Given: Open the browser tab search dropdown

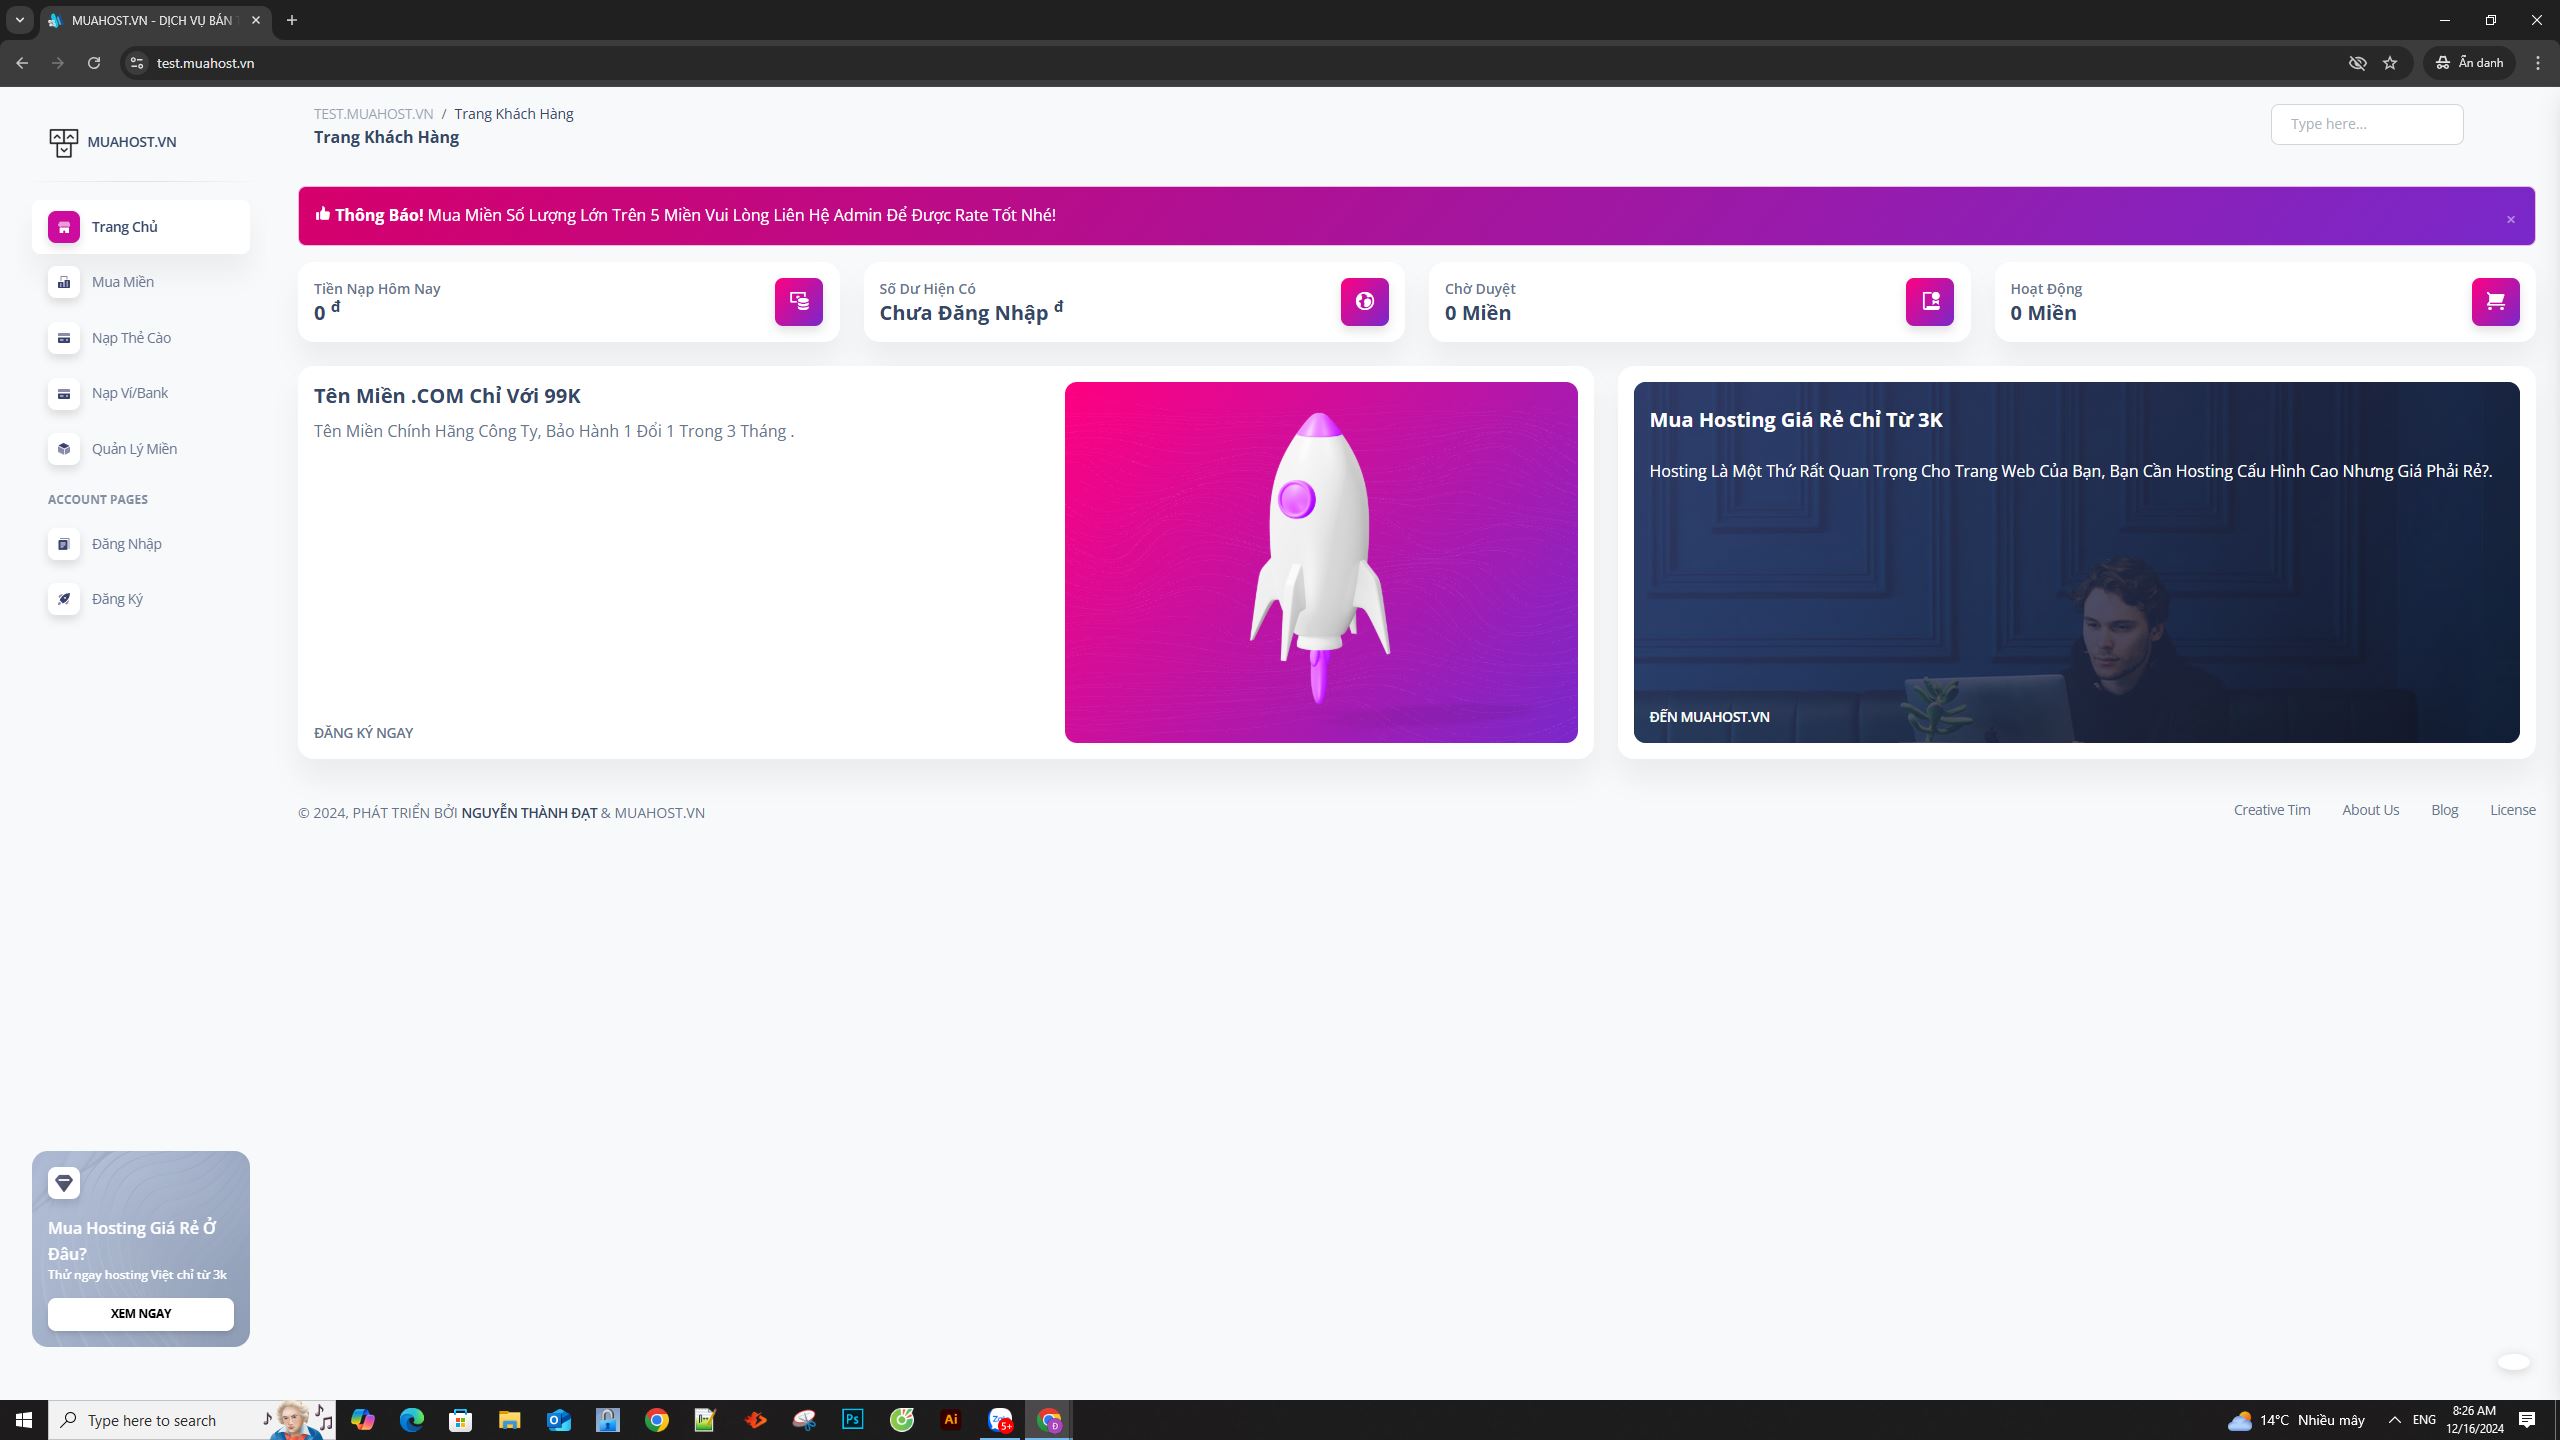Looking at the screenshot, I should (x=19, y=20).
